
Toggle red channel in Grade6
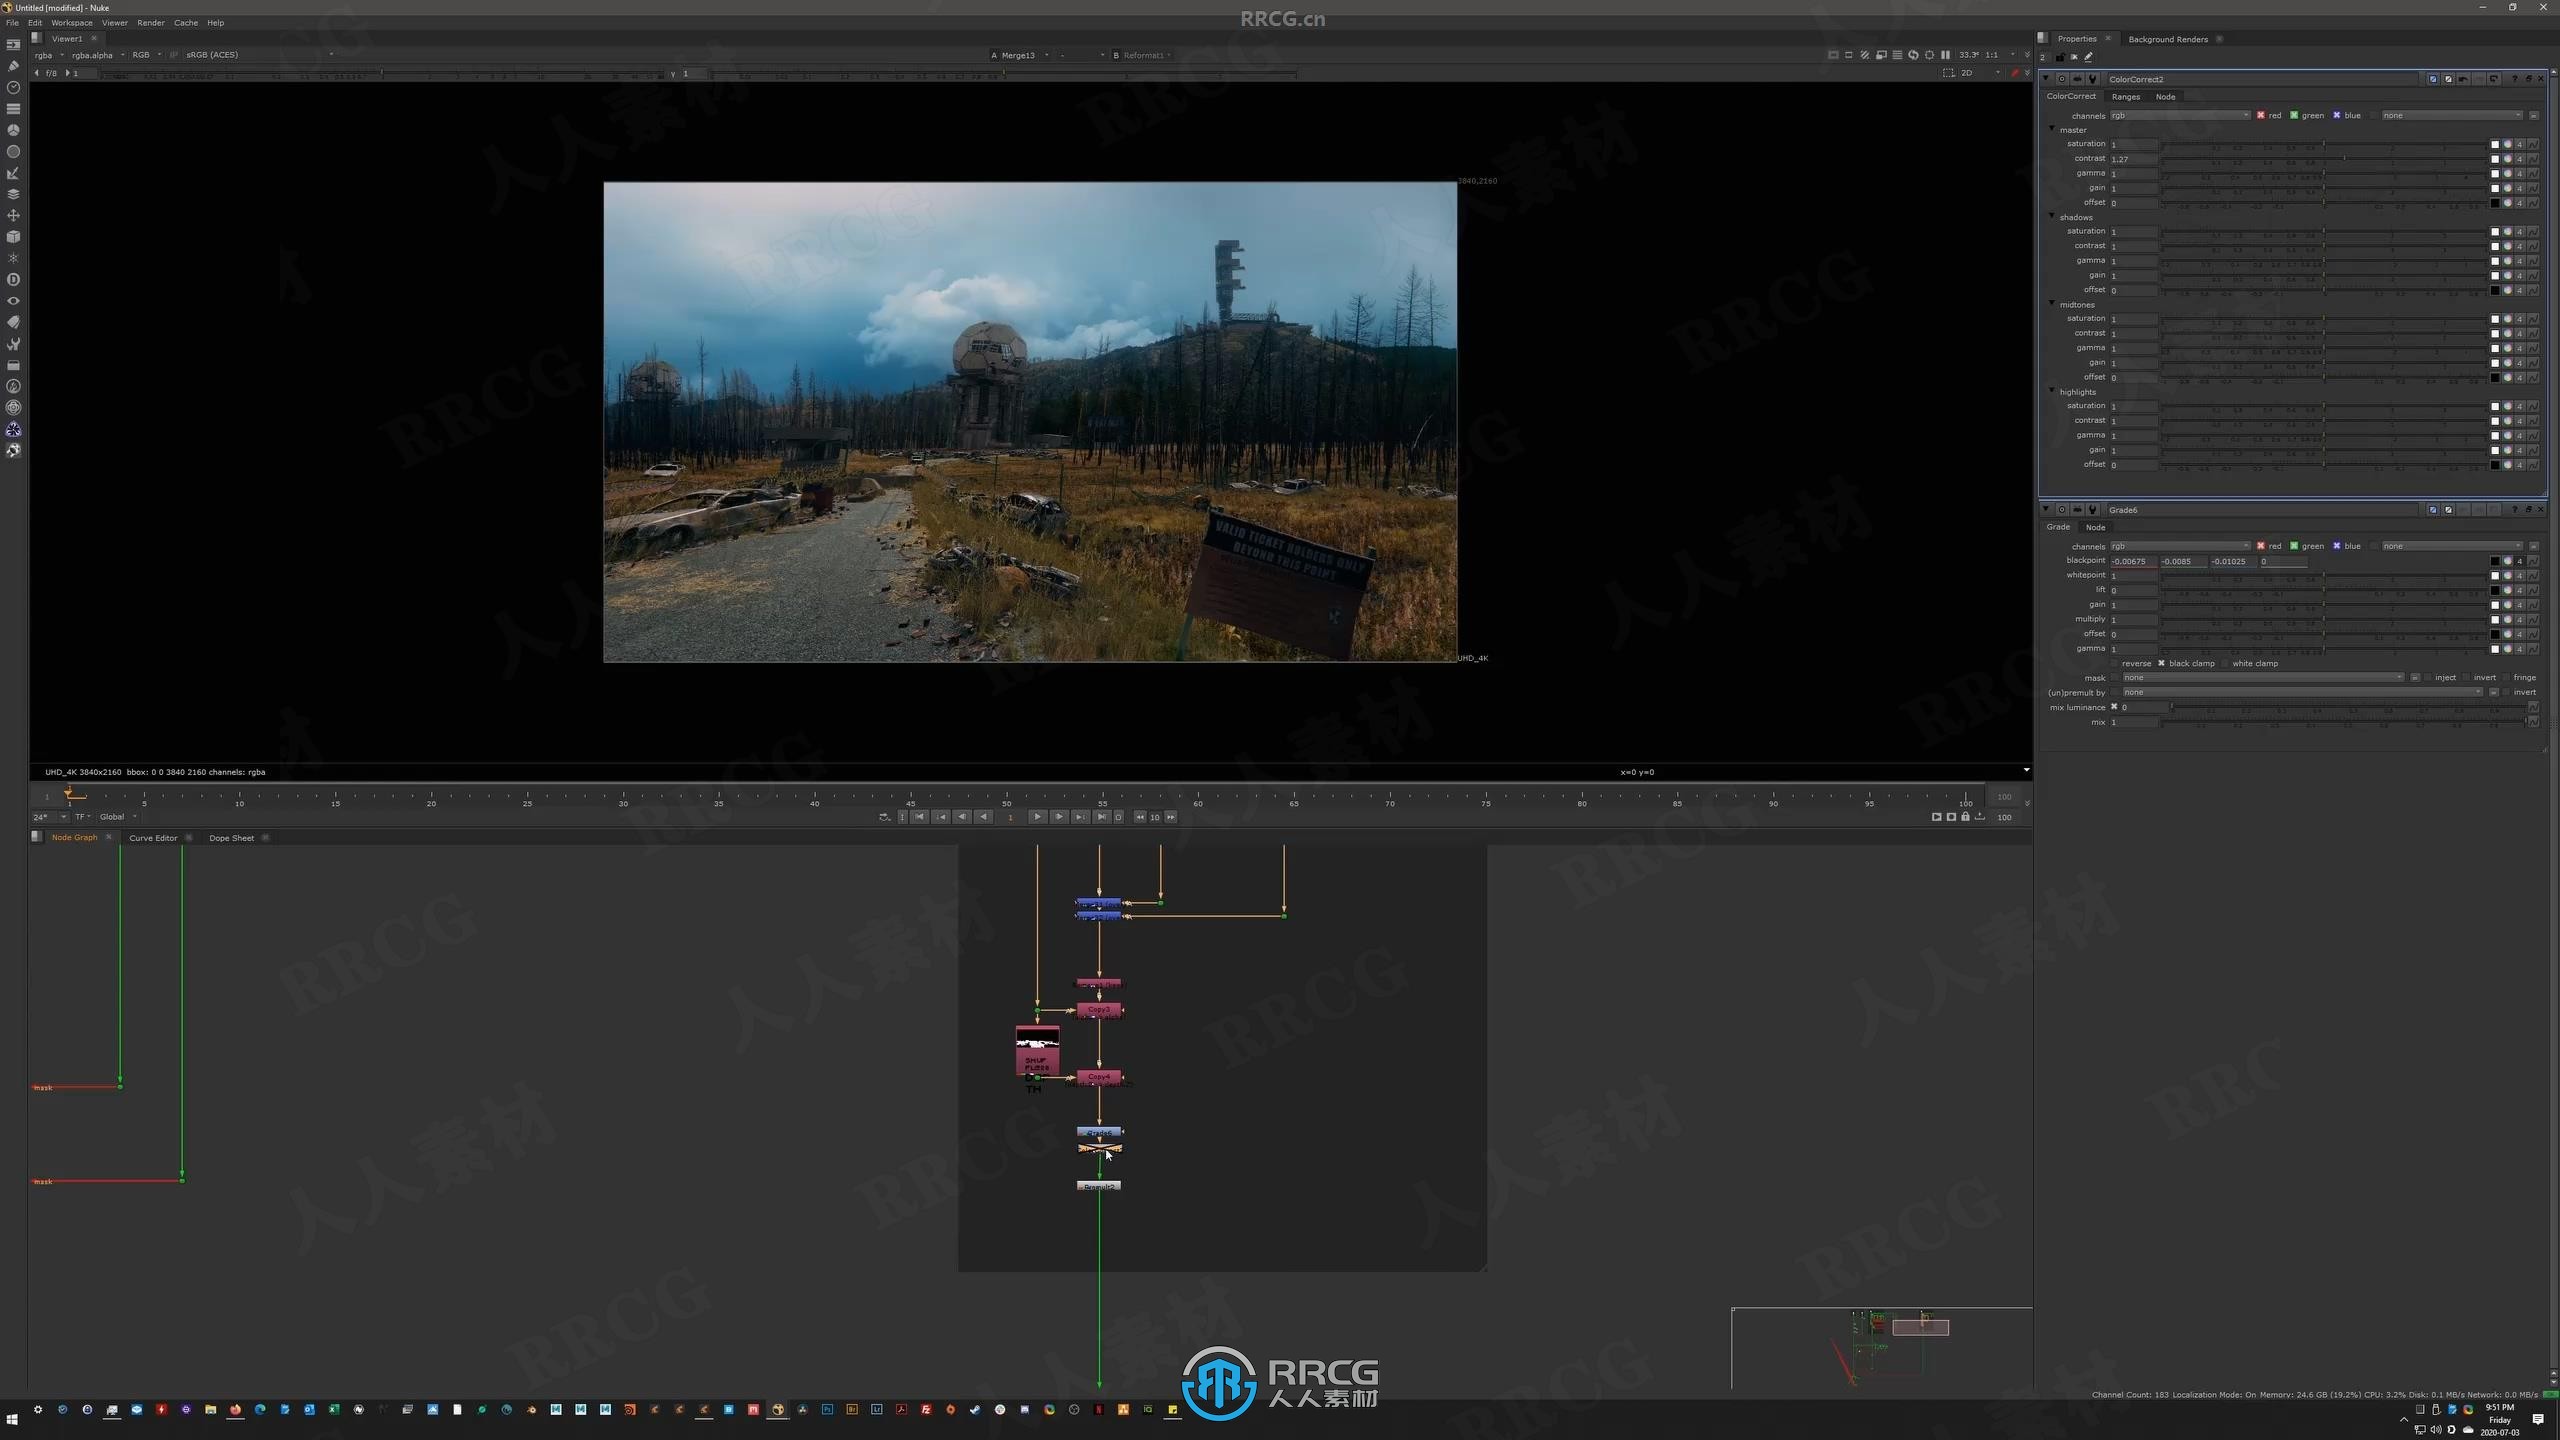coord(2260,546)
